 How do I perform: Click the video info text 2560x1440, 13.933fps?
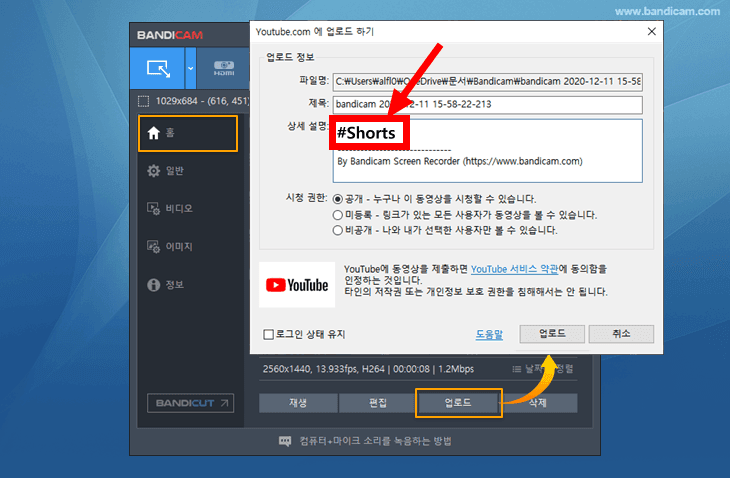click(368, 369)
